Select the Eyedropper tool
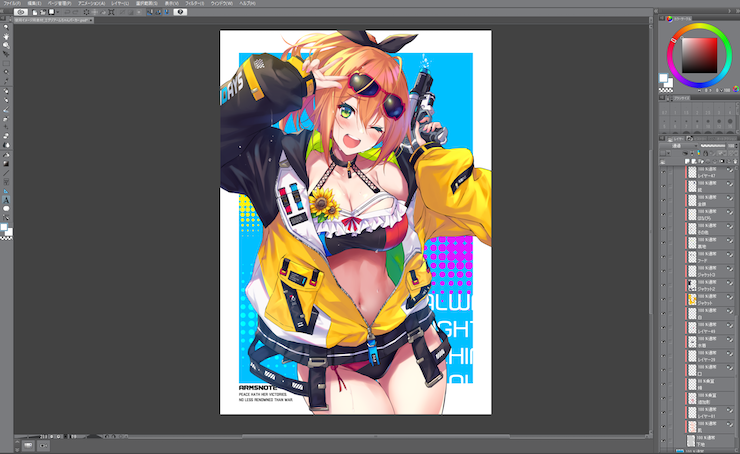 6,81
